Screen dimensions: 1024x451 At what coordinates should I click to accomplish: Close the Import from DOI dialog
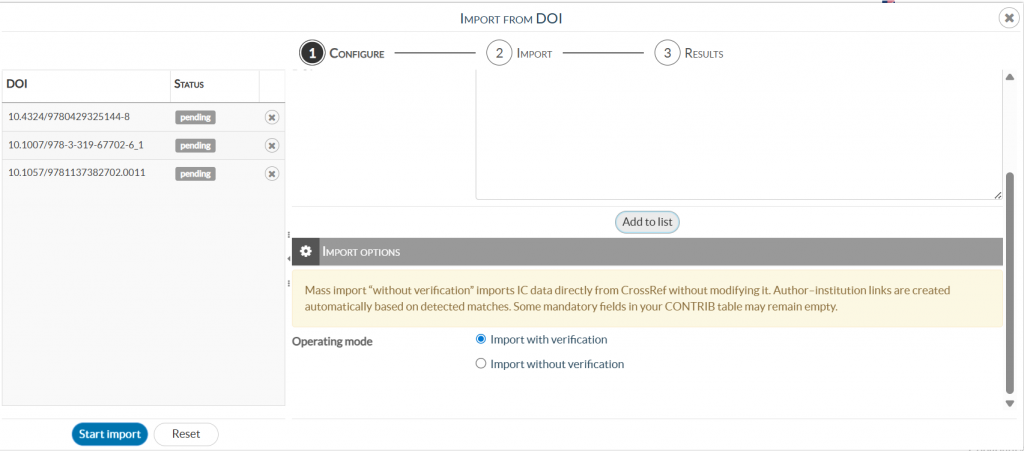pyautogui.click(x=1008, y=17)
